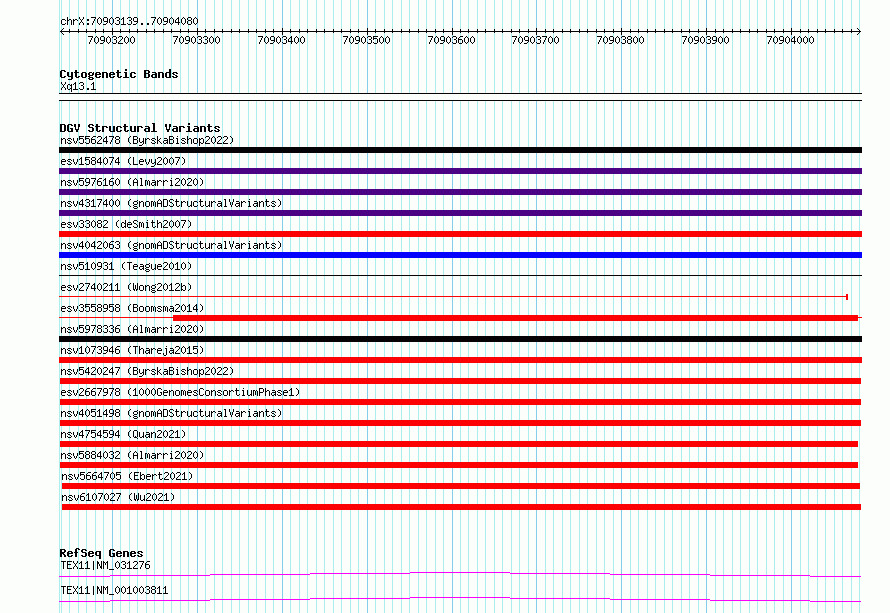The image size is (890, 613).
Task: Select the purple bar under nsv4317400
Action: click(460, 213)
